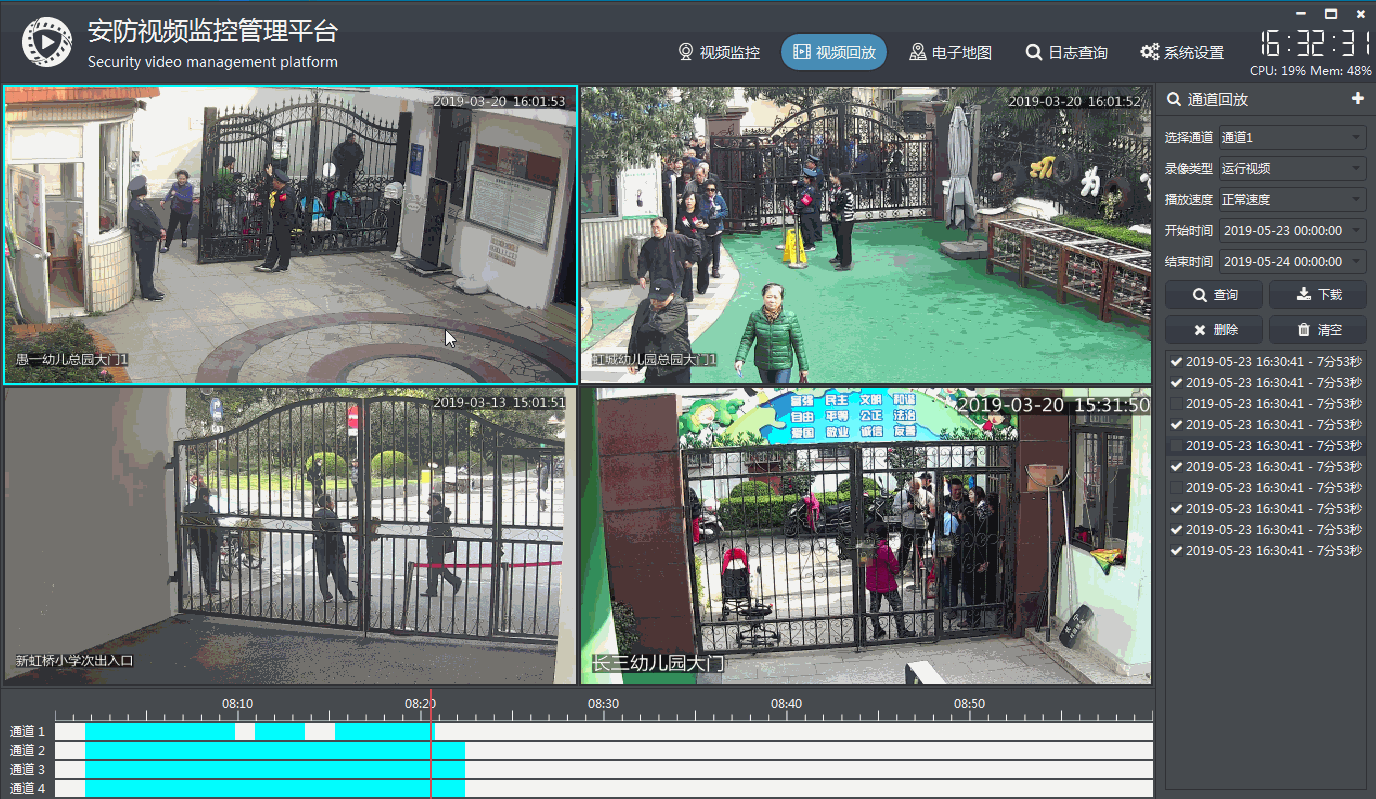
Task: Open the 系统设置 system settings tab
Action: (1182, 52)
